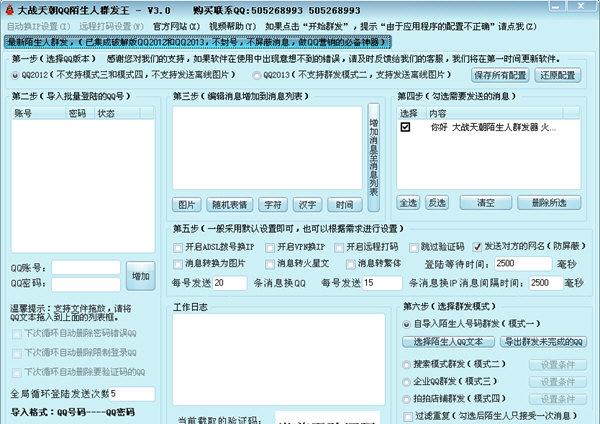Click the 内容 column header in message list
600x424 pixels.
494,113
